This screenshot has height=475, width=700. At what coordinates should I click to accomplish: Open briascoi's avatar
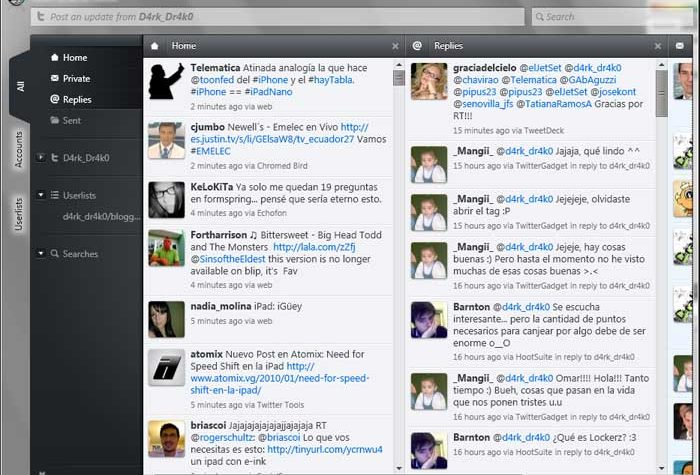click(x=167, y=438)
